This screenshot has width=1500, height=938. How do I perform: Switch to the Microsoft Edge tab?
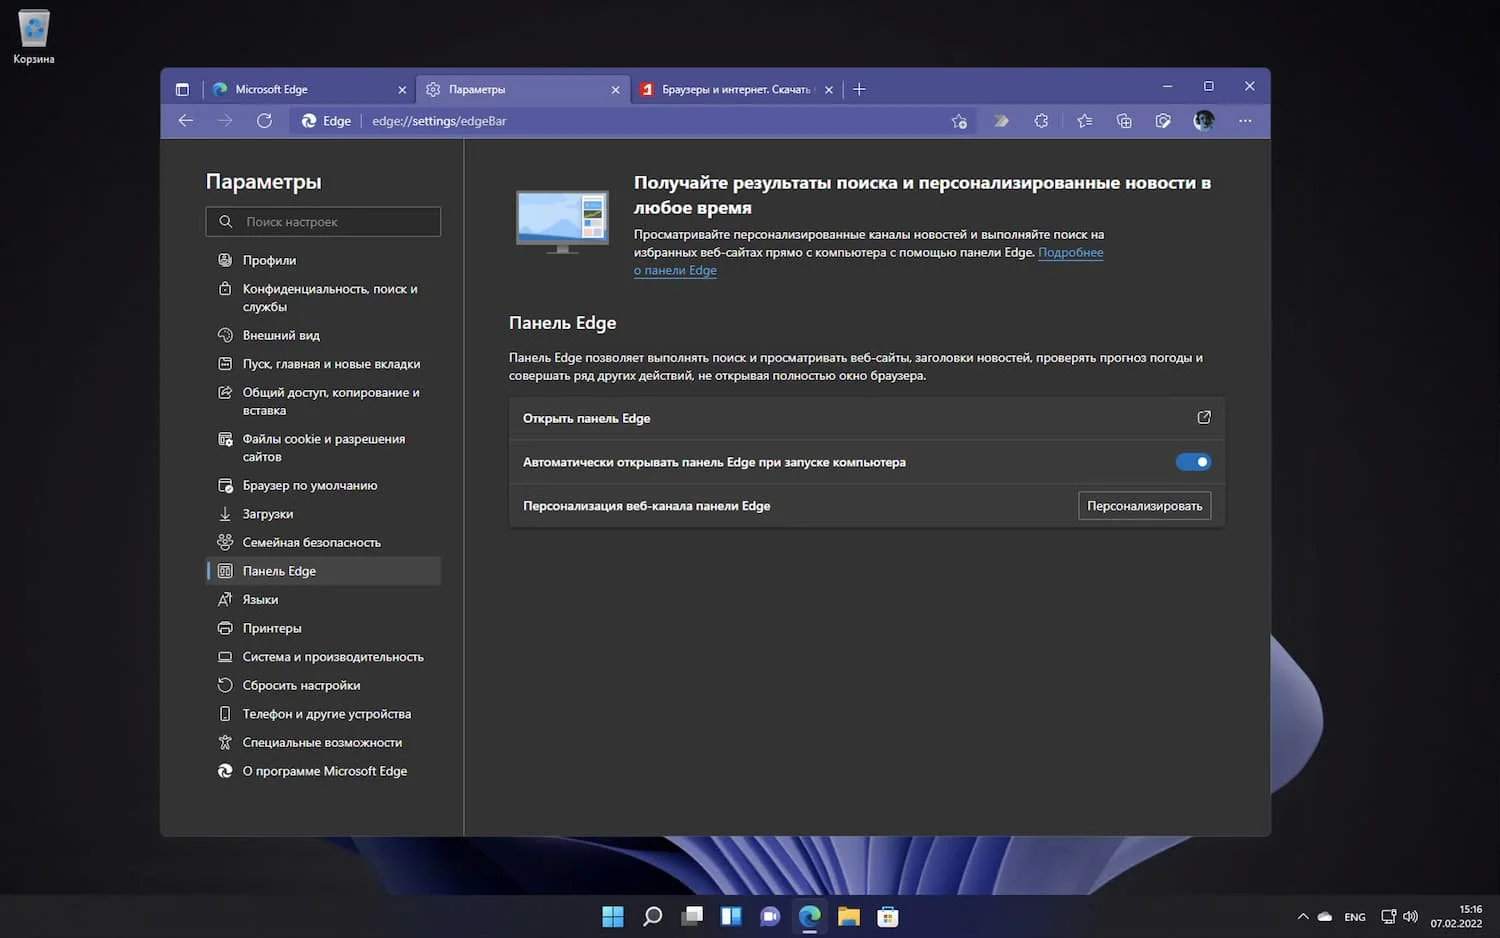300,89
